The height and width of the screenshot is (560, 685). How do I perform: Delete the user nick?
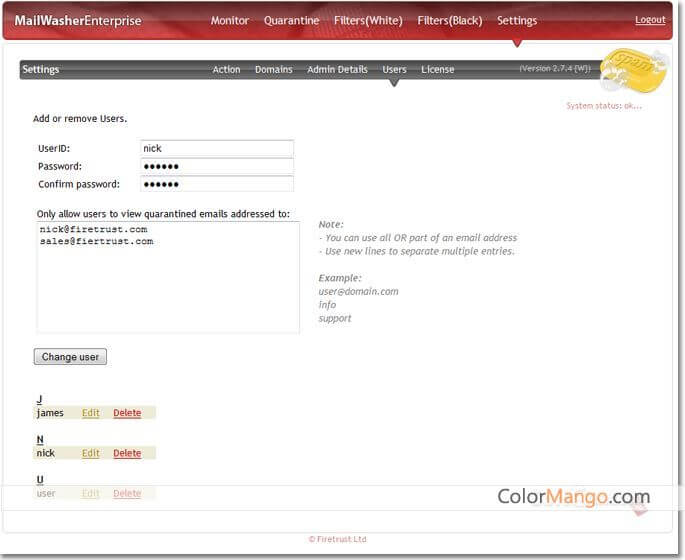tap(127, 453)
